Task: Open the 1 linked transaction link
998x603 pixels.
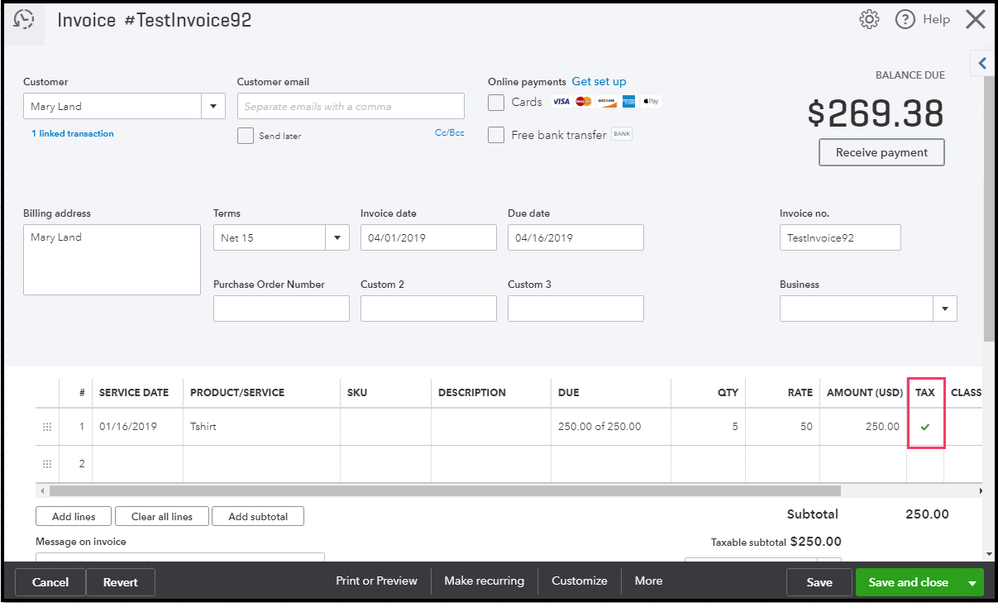Action: [x=72, y=134]
